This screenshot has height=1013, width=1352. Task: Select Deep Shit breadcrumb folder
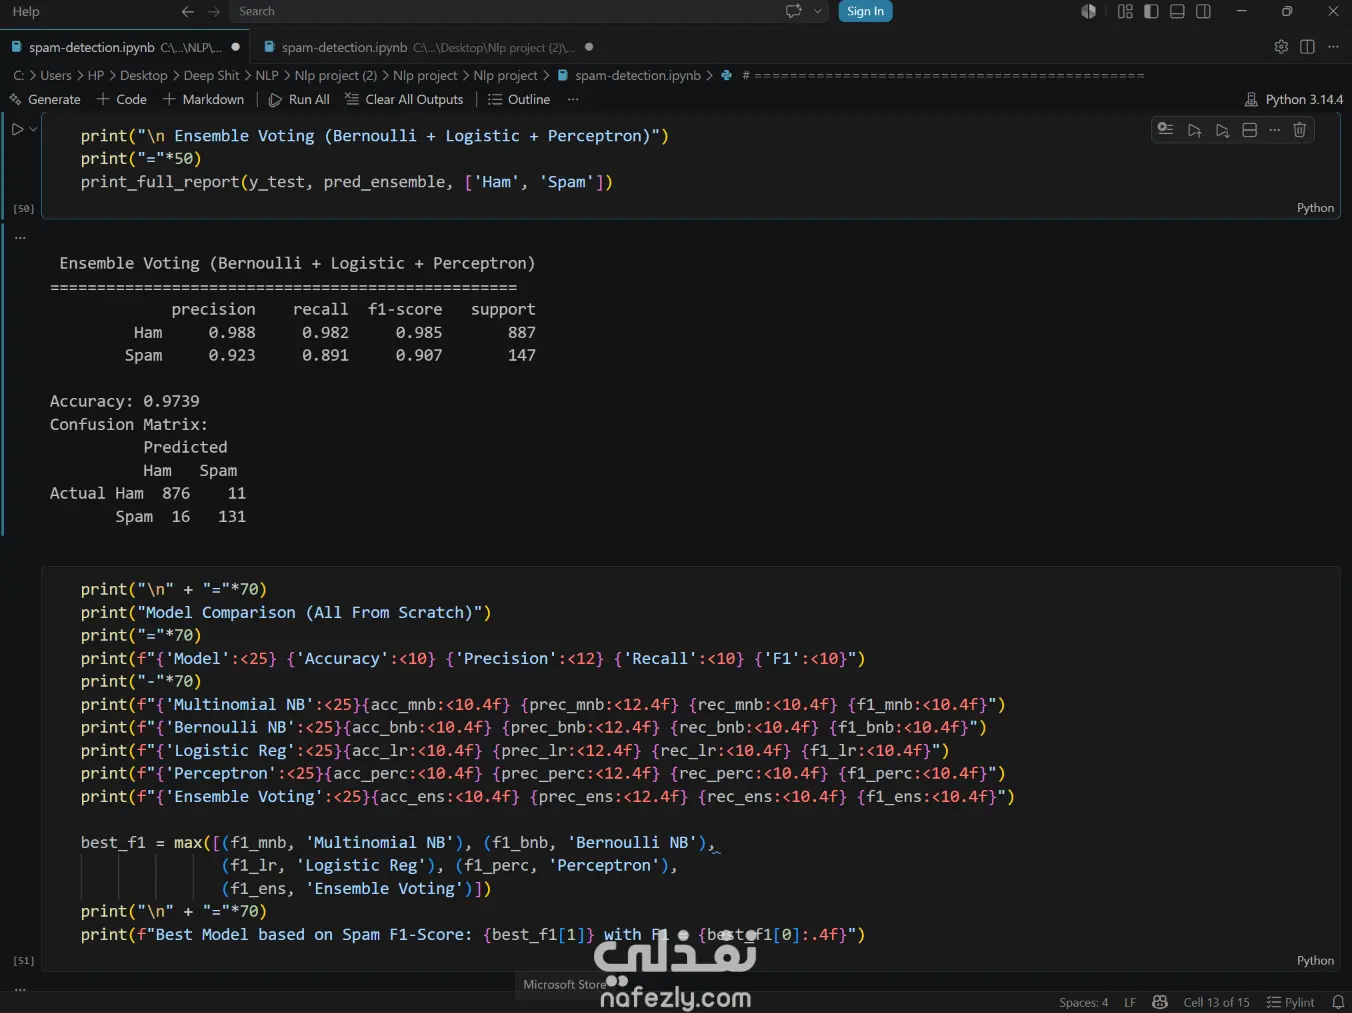[x=211, y=75]
